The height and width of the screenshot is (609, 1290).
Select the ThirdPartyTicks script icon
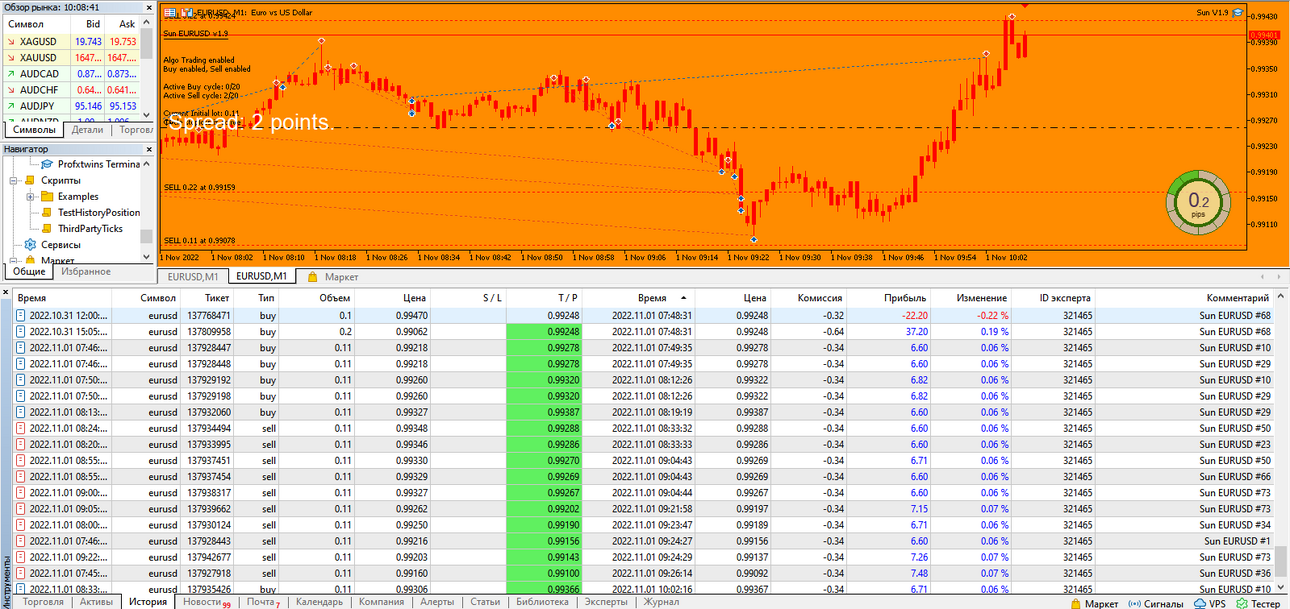point(46,228)
